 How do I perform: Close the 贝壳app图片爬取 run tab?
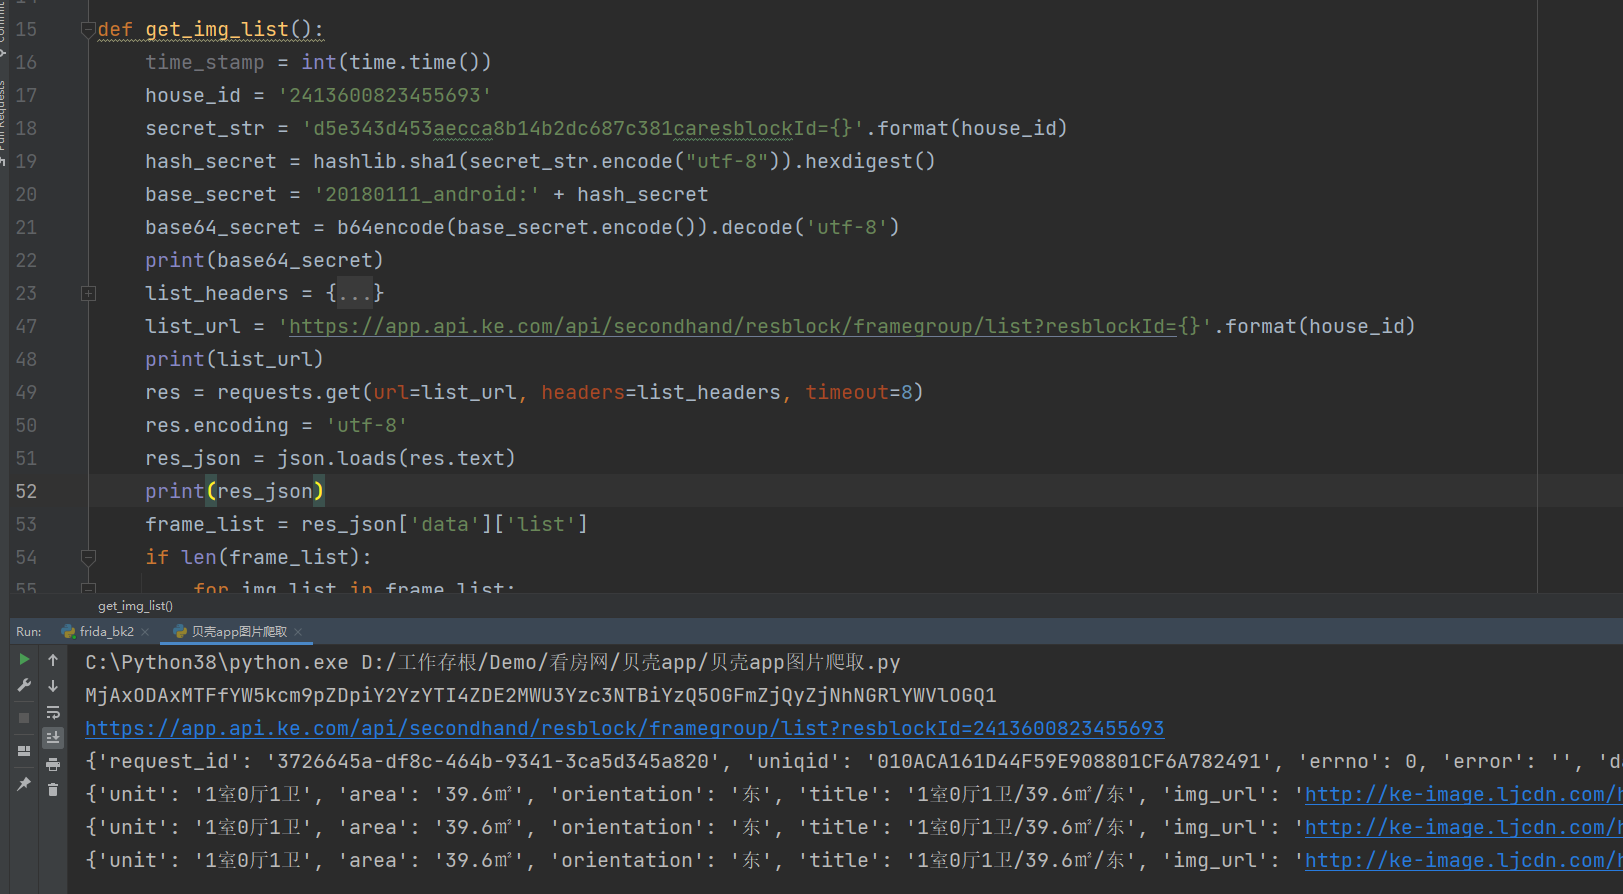coord(298,632)
